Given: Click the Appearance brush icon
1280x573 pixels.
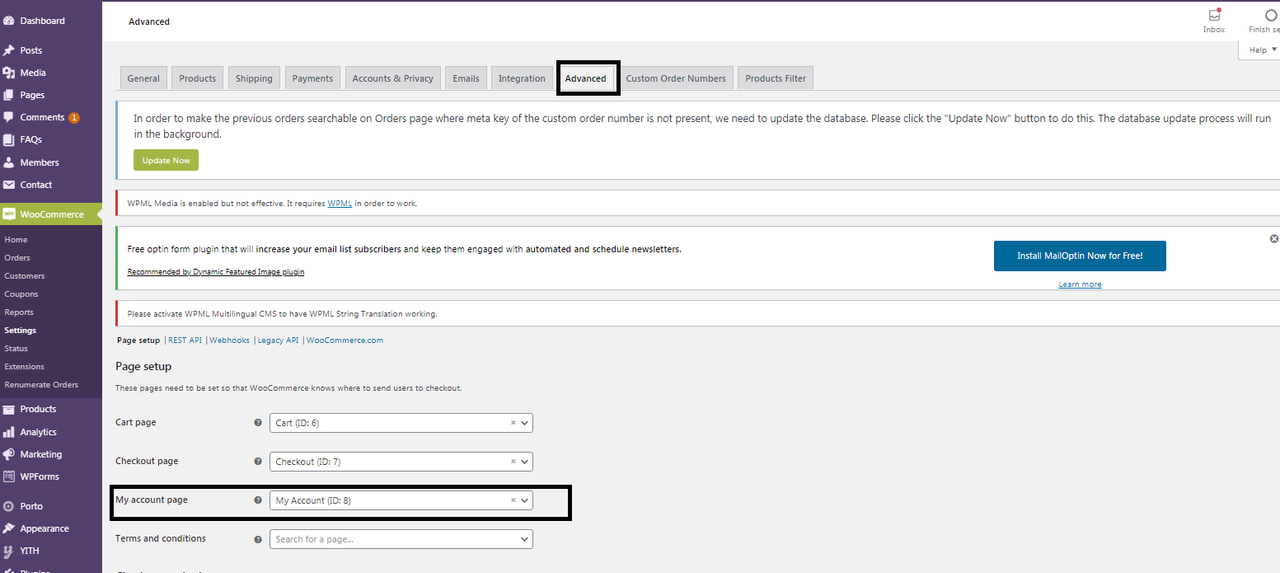Looking at the screenshot, I should [9, 529].
